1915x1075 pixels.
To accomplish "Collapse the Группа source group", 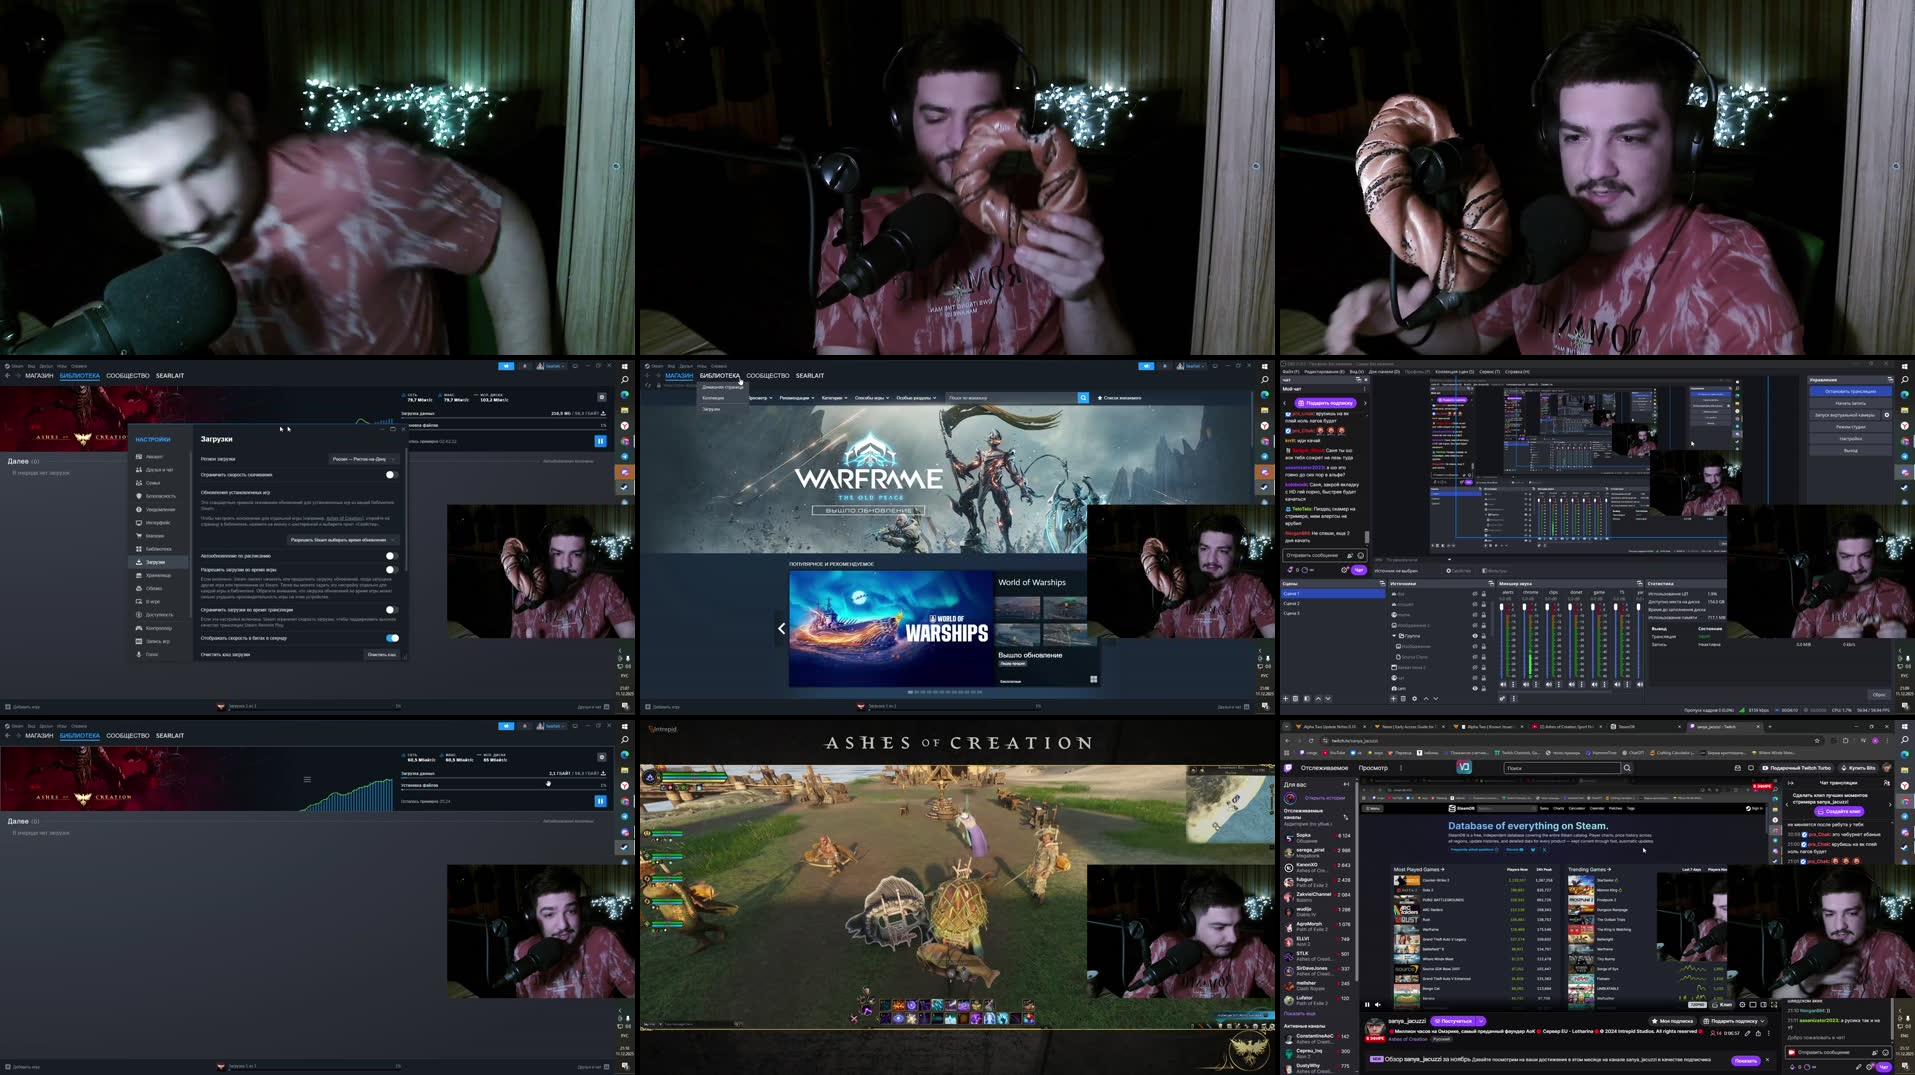I will pos(1394,636).
